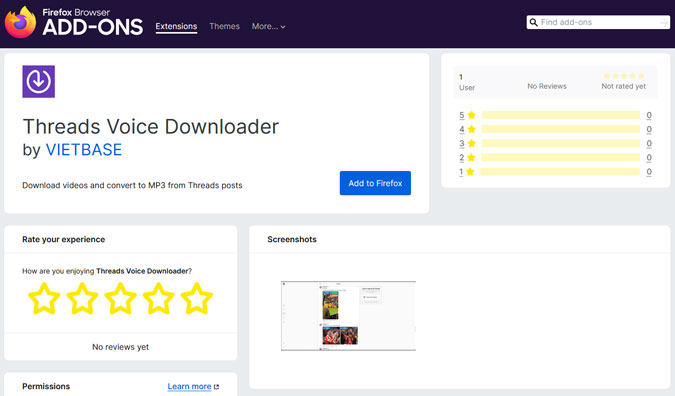Viewport: 675px width, 396px height.
Task: Select the fourth rating star
Action: click(x=158, y=298)
